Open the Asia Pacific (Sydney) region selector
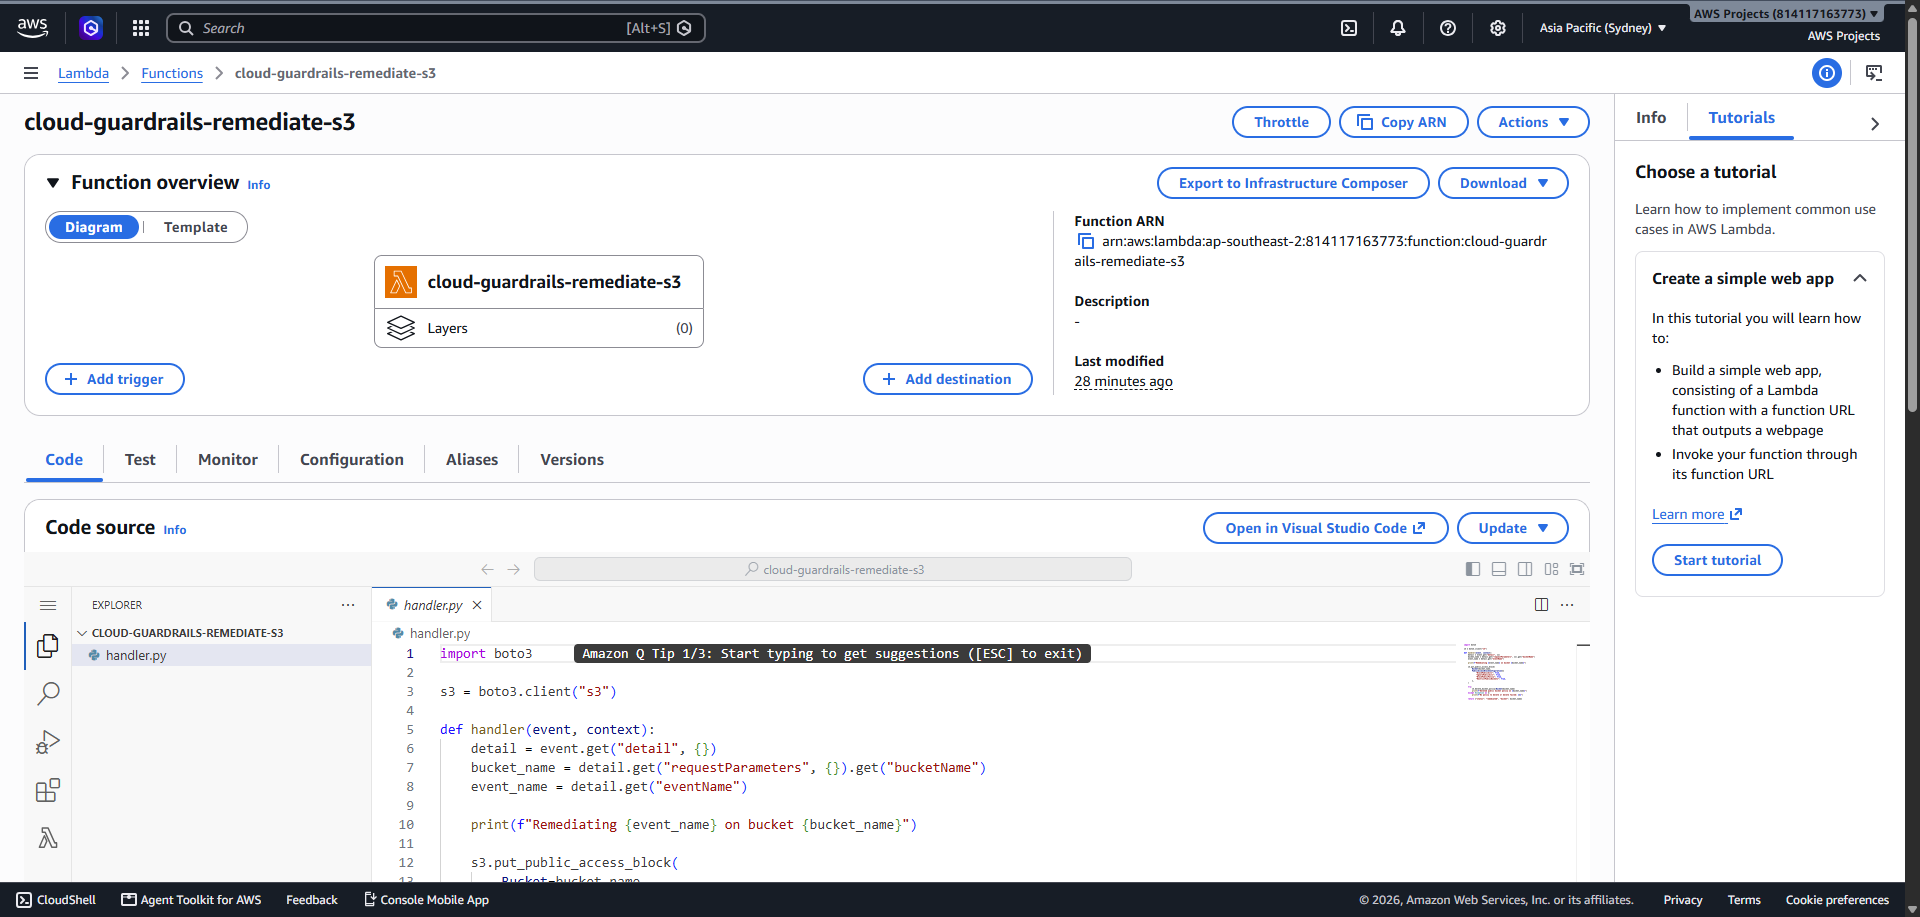Screen dimensions: 1920x917 [x=1603, y=28]
